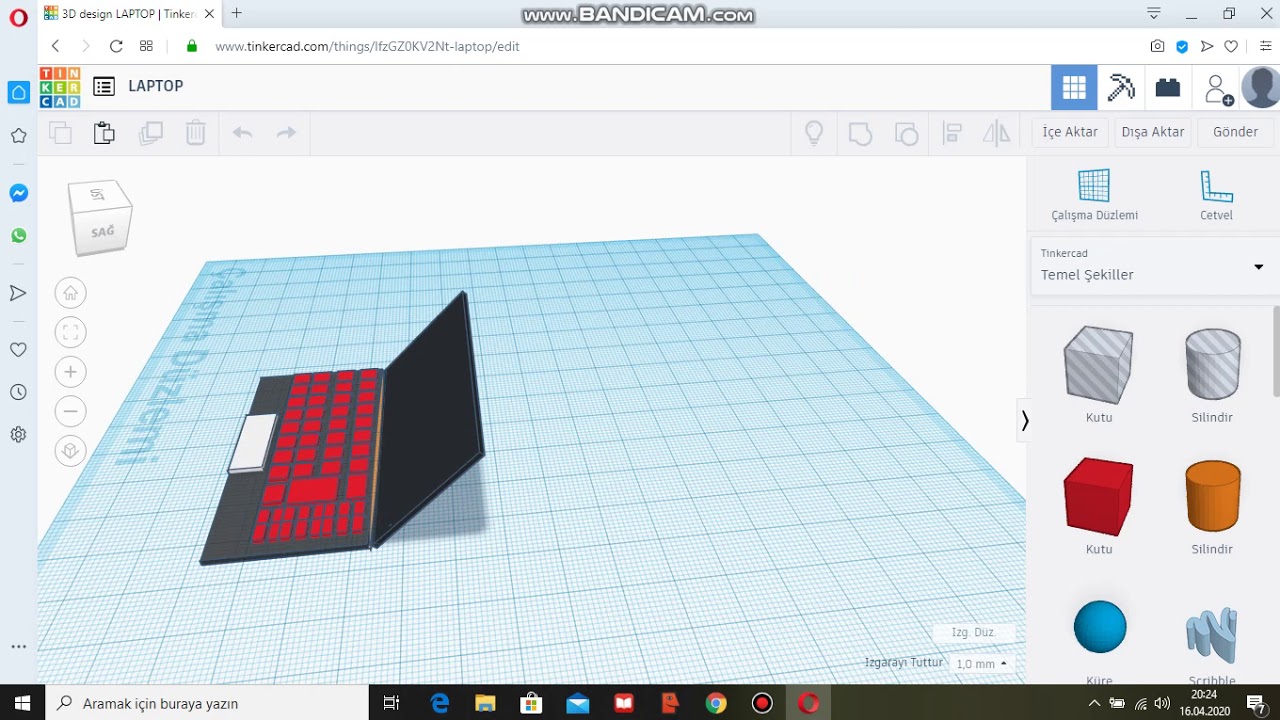Screen dimensions: 1280x720
Task: Click the Undo arrow
Action: coord(242,133)
